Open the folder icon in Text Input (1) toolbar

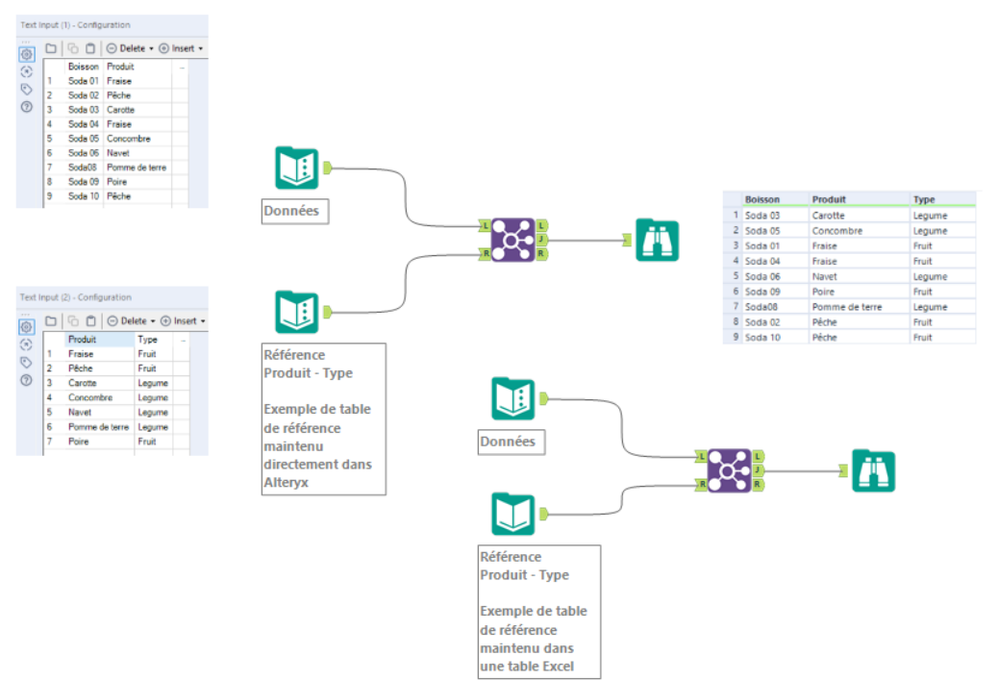click(x=51, y=48)
